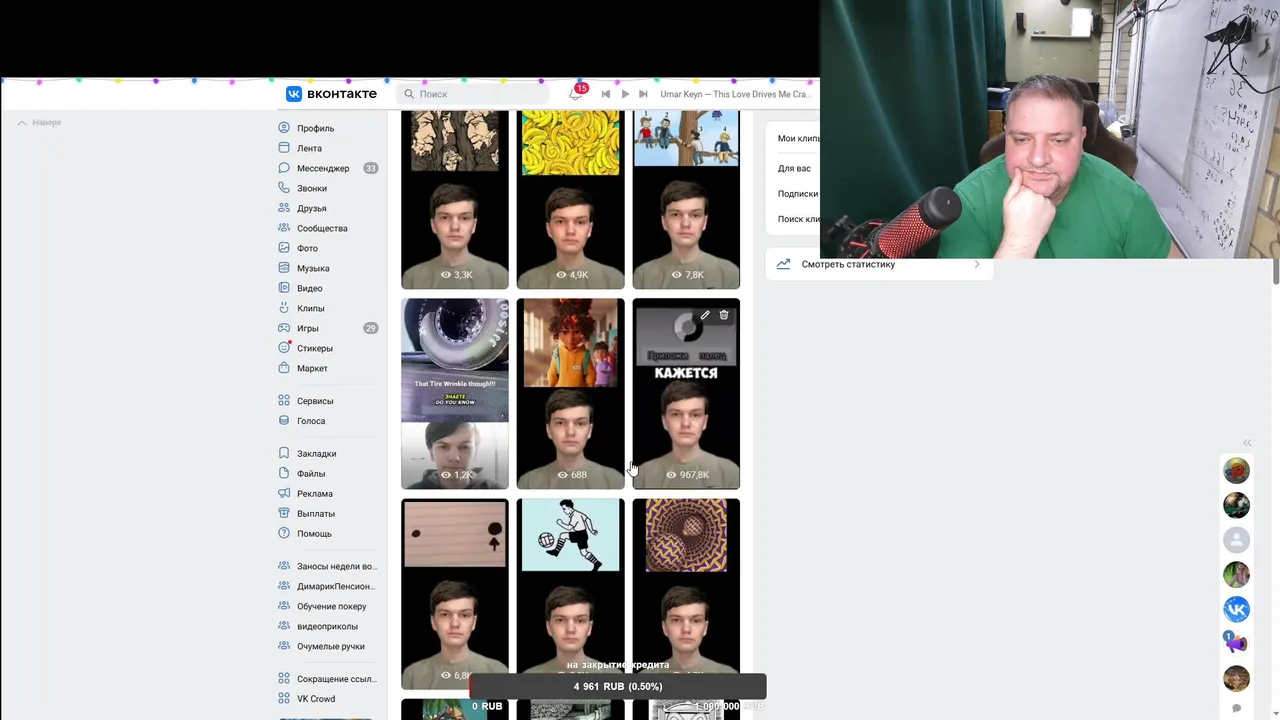1280x720 pixels.
Task: Open the optical illusion spiral clip
Action: click(686, 594)
